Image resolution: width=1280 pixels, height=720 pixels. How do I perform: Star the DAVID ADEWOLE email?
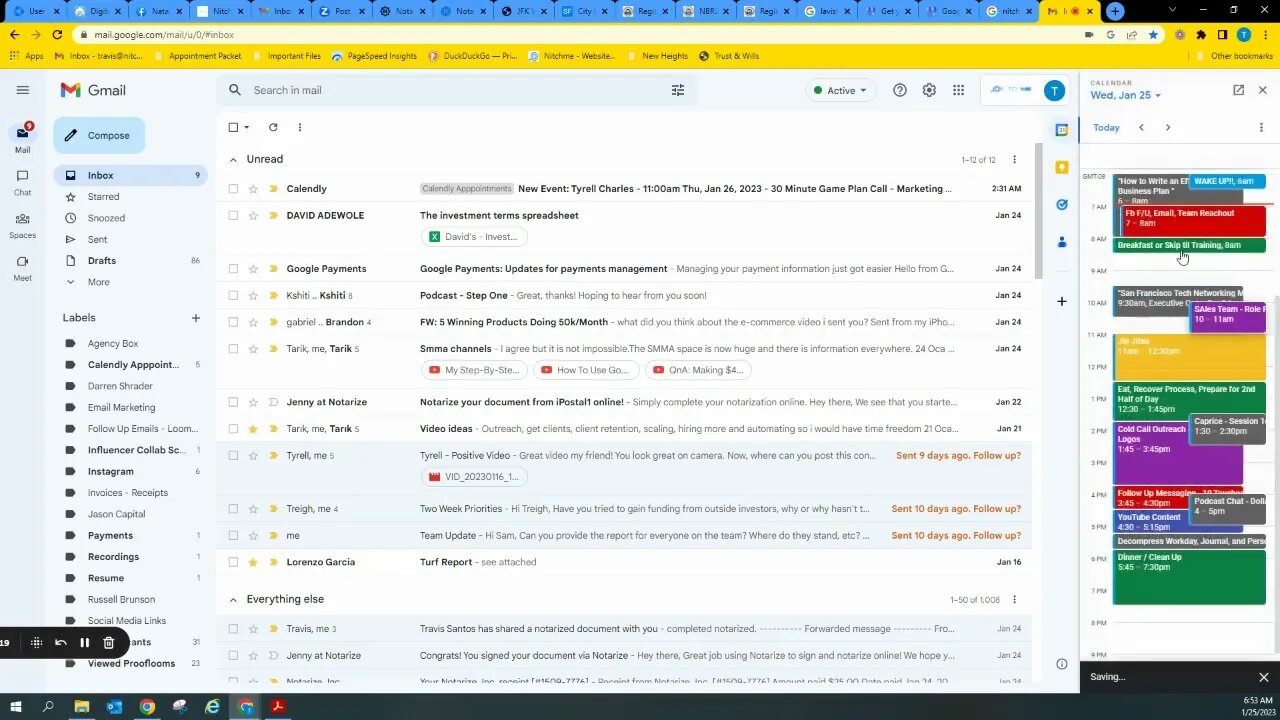click(x=253, y=215)
